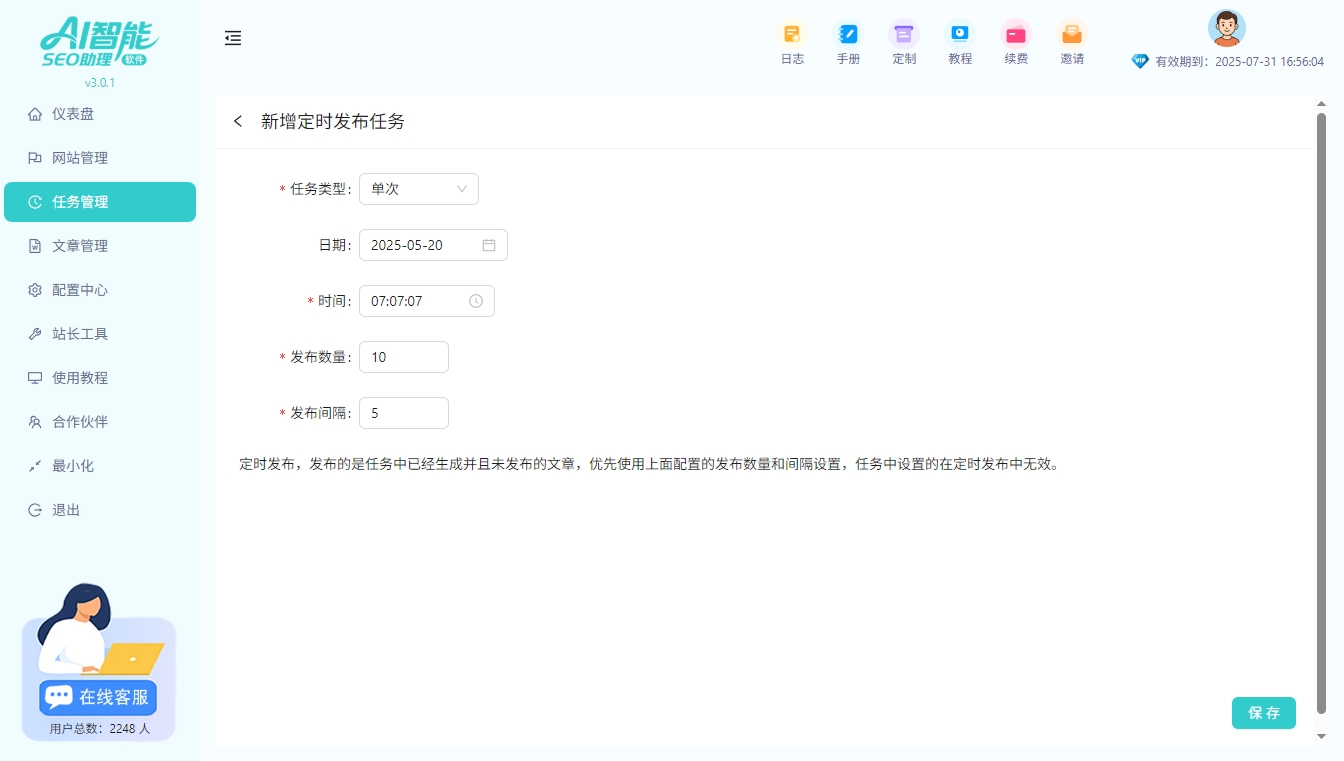Click the VIP diamond badge
This screenshot has height=761, width=1344.
pyautogui.click(x=1139, y=61)
